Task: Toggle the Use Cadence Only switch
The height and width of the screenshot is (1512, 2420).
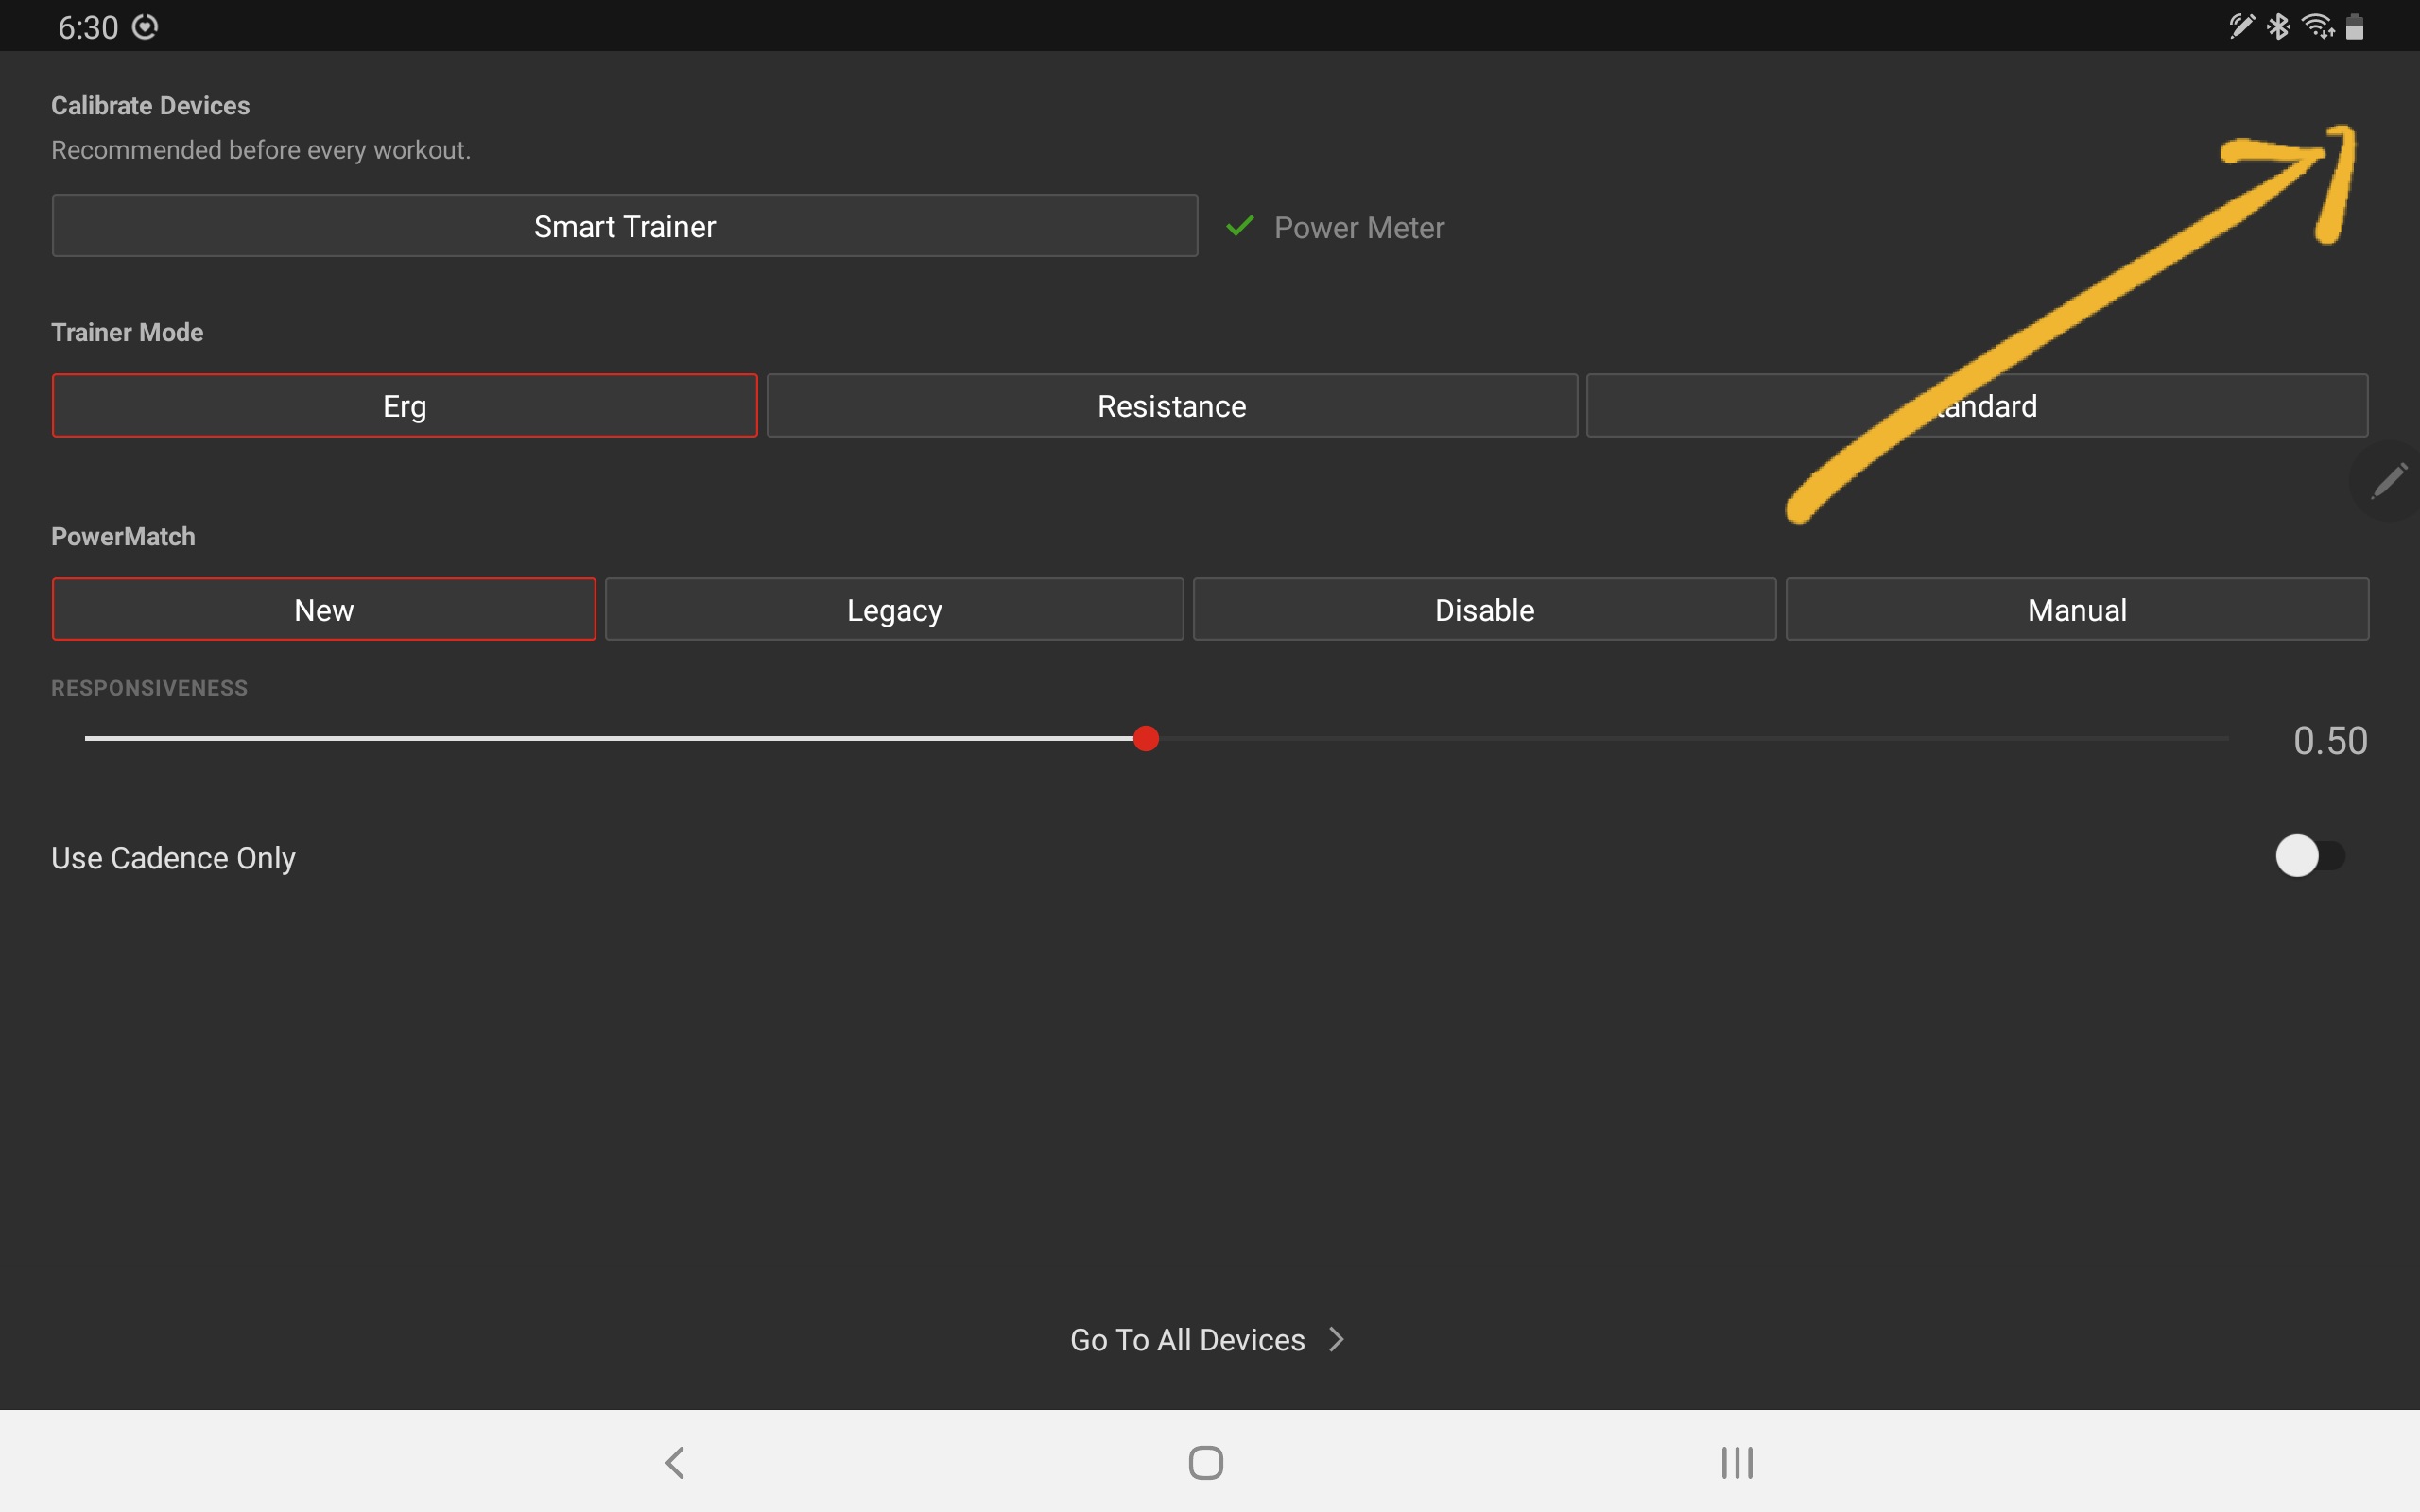Action: click(x=2310, y=856)
